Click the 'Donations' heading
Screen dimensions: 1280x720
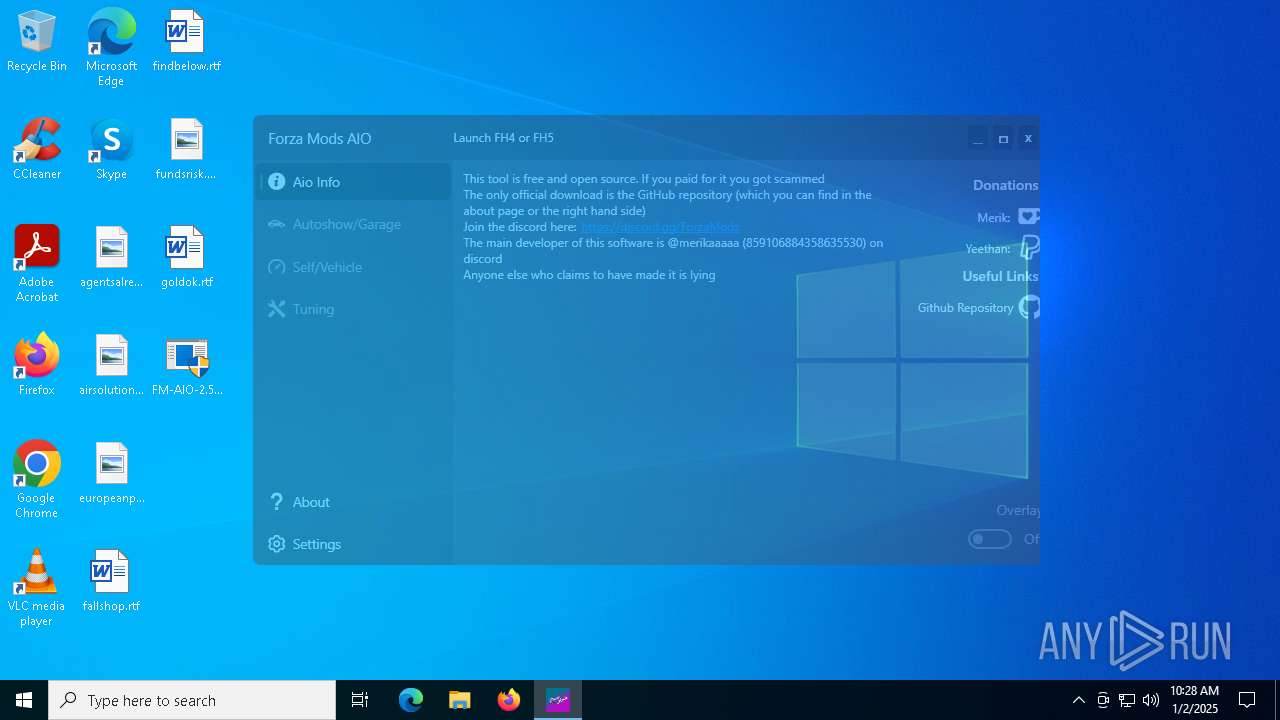(1005, 185)
